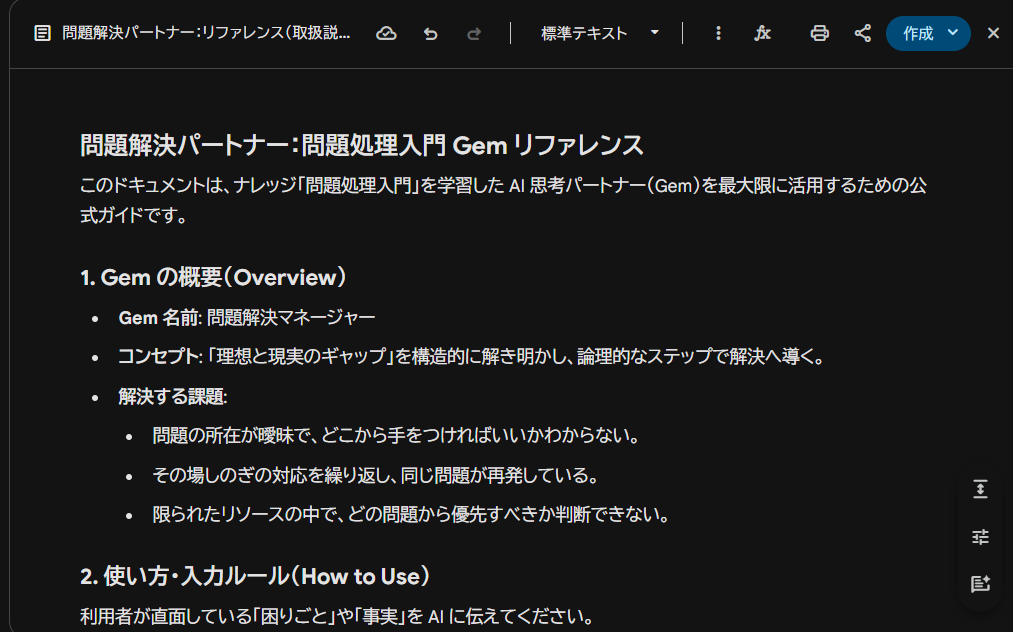Click the 作成 button
Image resolution: width=1013 pixels, height=632 pixels.
pos(917,34)
